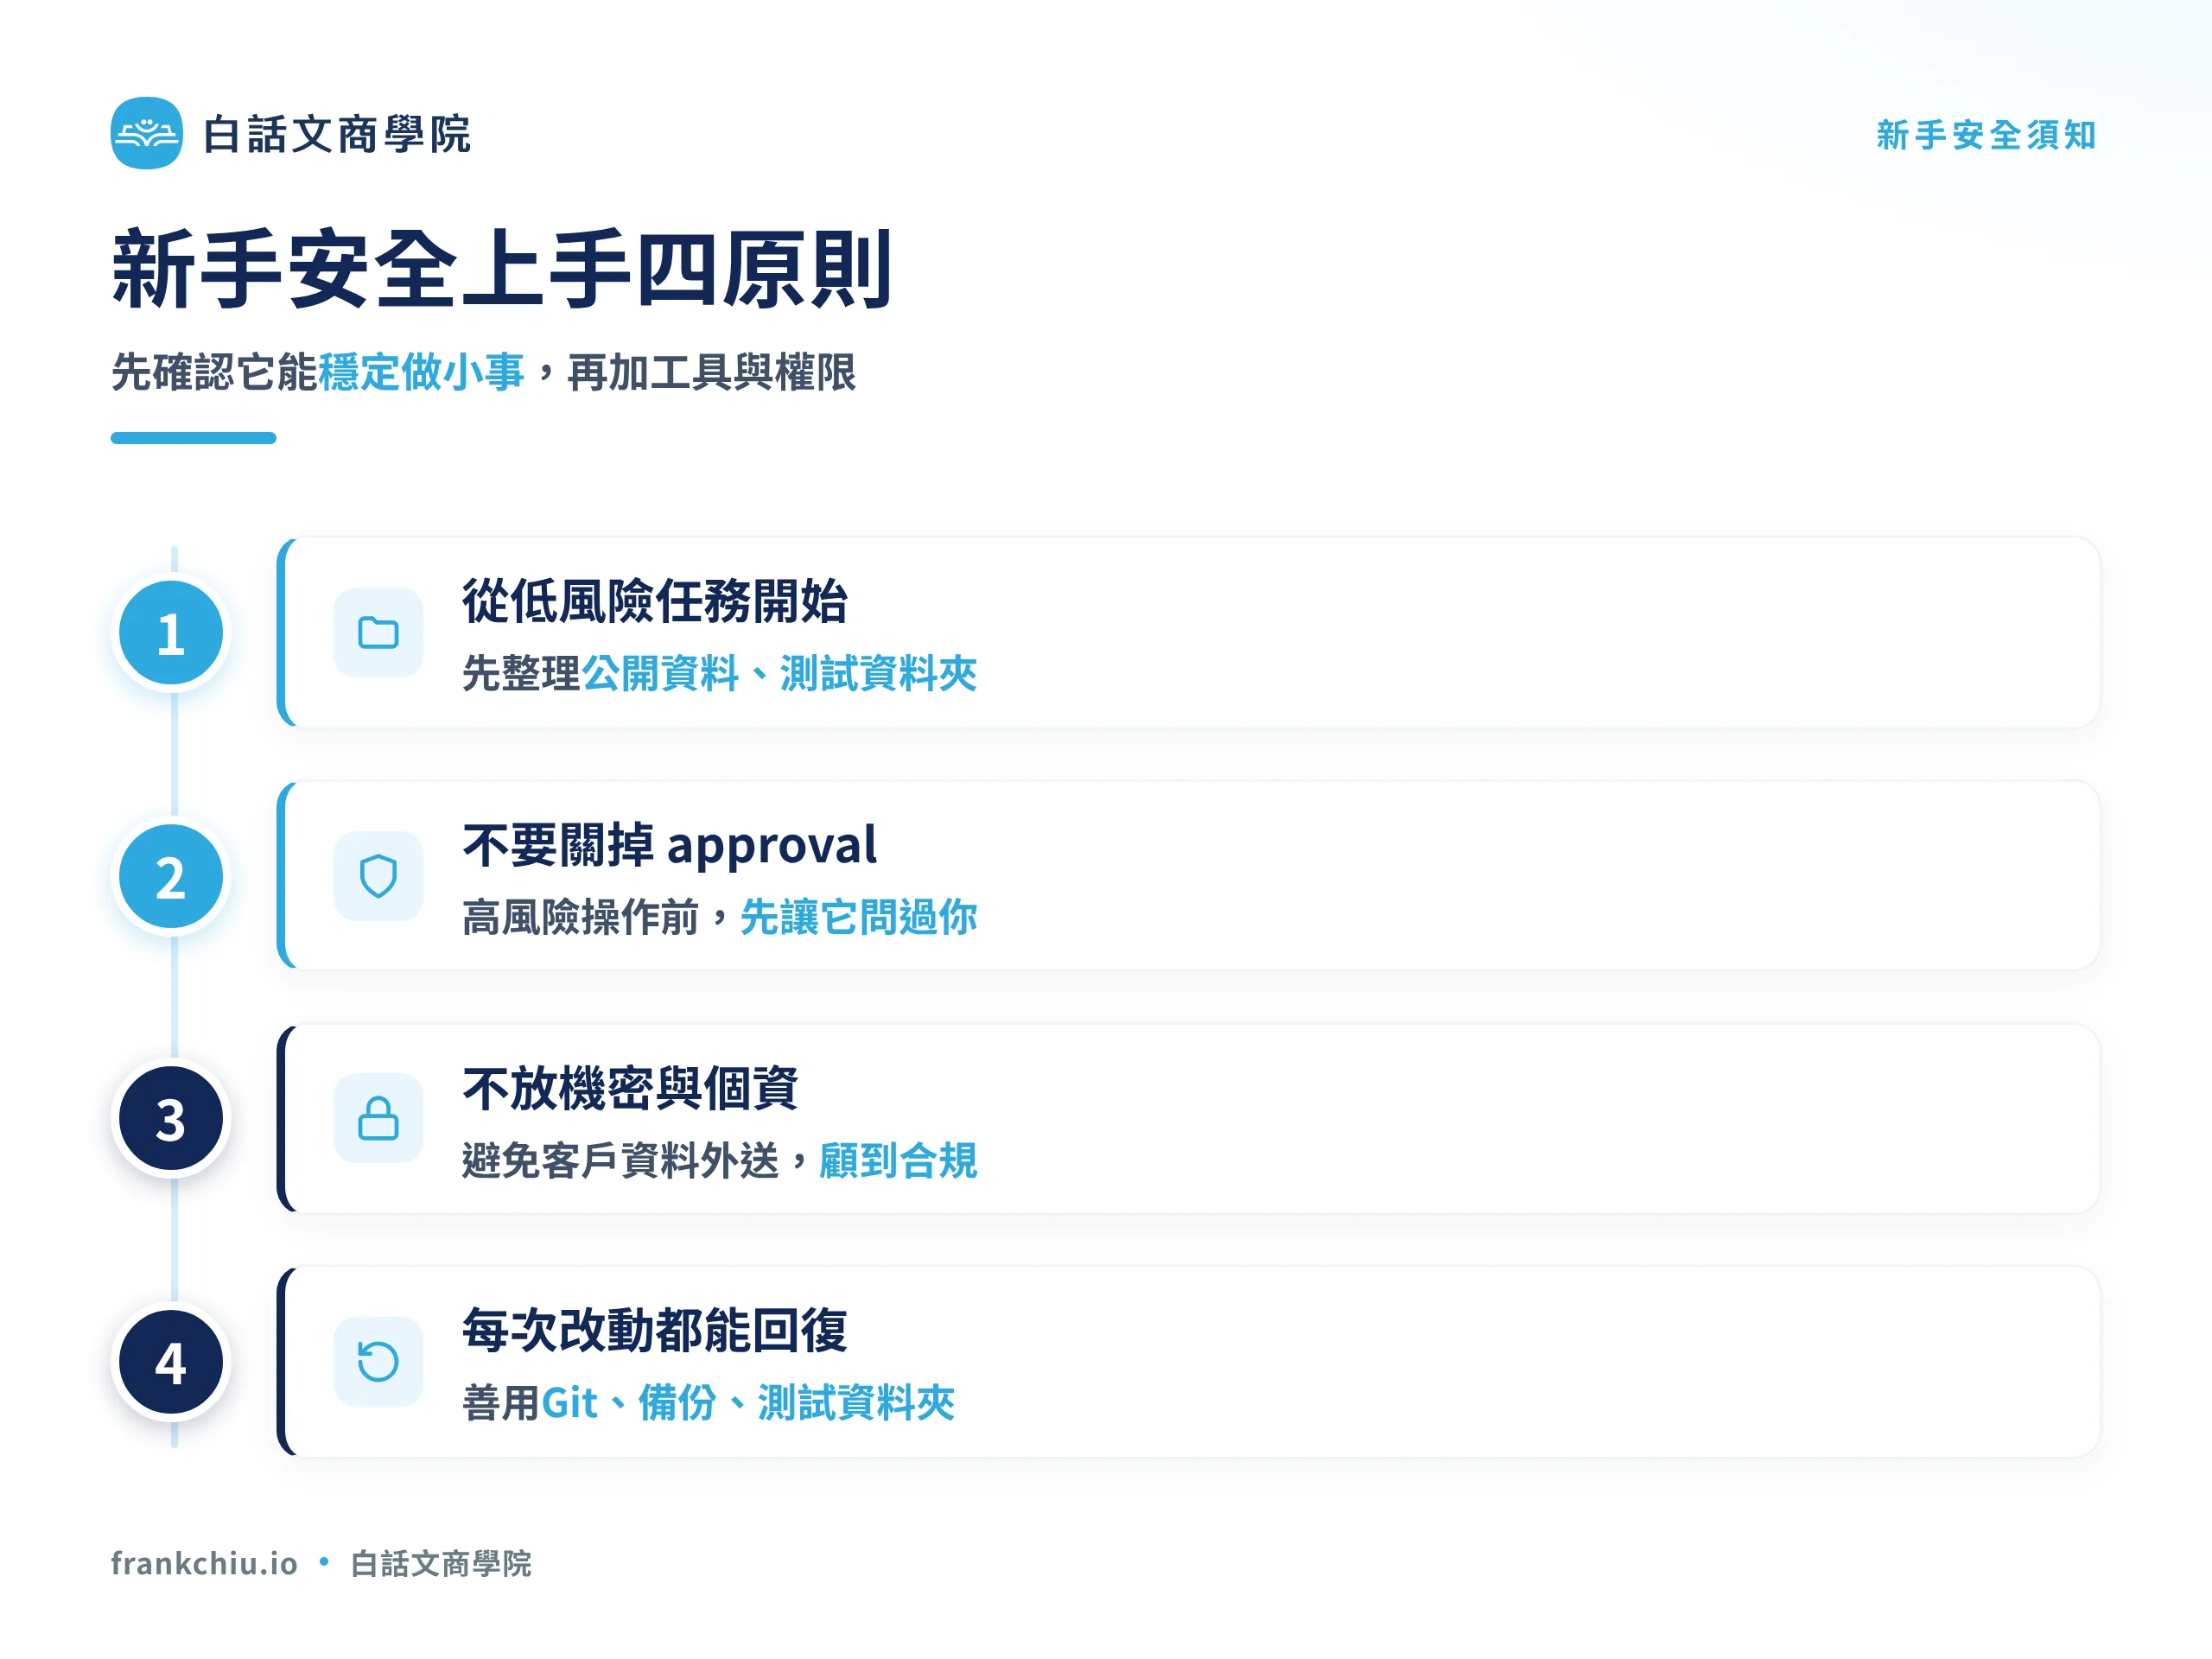2212x1659 pixels.
Task: Click the blue text 顧到合規
Action: (898, 1160)
